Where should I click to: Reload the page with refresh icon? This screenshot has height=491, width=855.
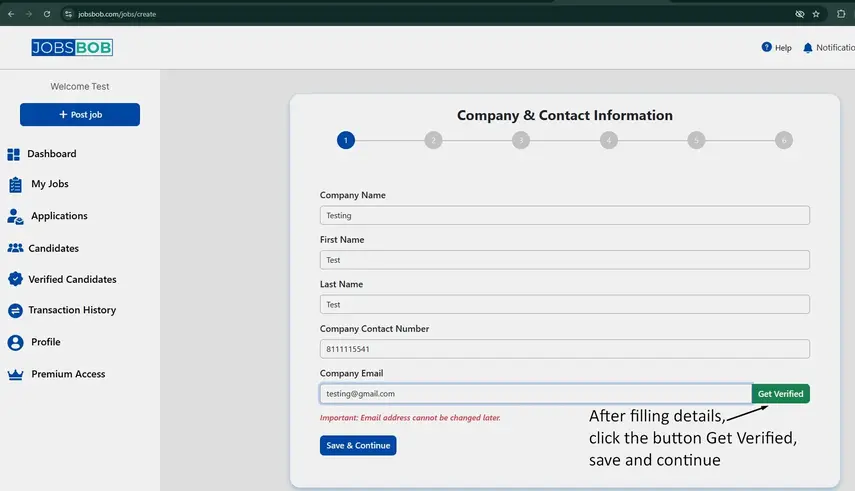[47, 14]
